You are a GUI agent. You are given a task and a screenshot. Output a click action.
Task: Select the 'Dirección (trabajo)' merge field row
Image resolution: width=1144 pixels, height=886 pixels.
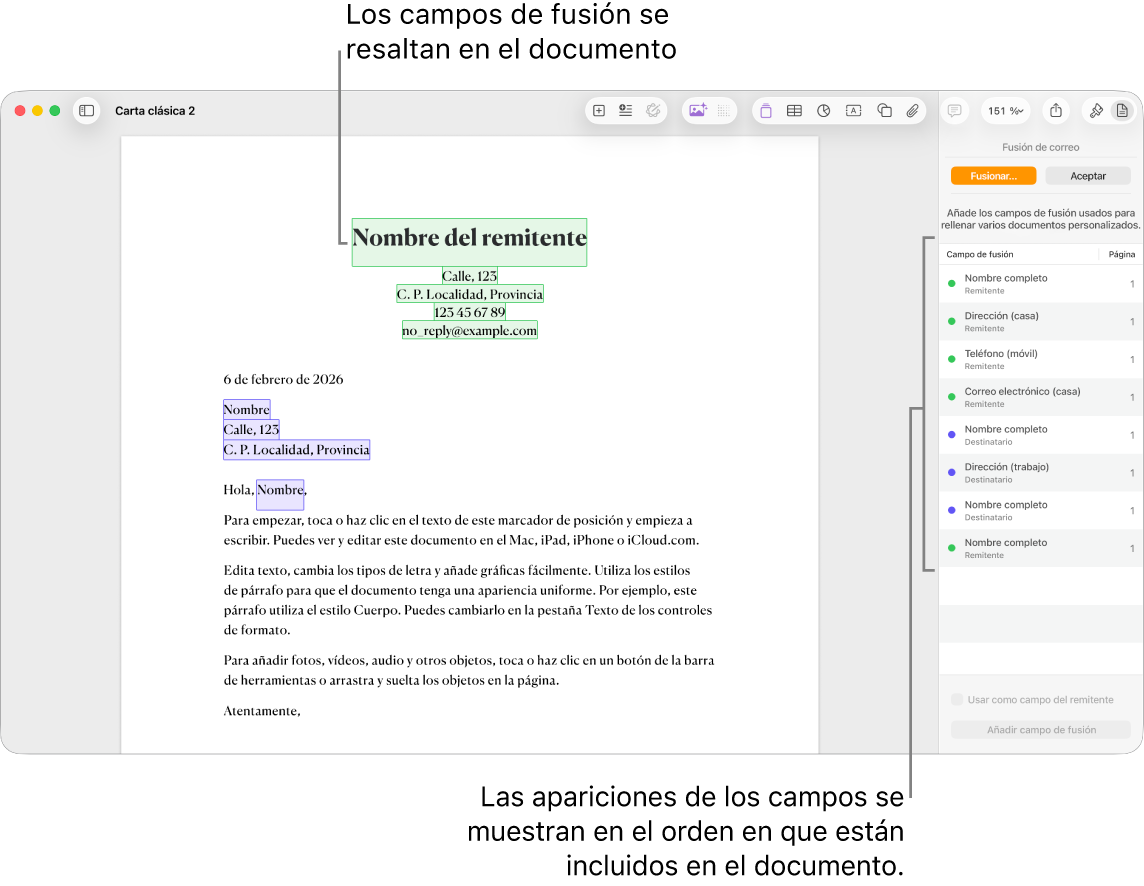[x=1040, y=472]
